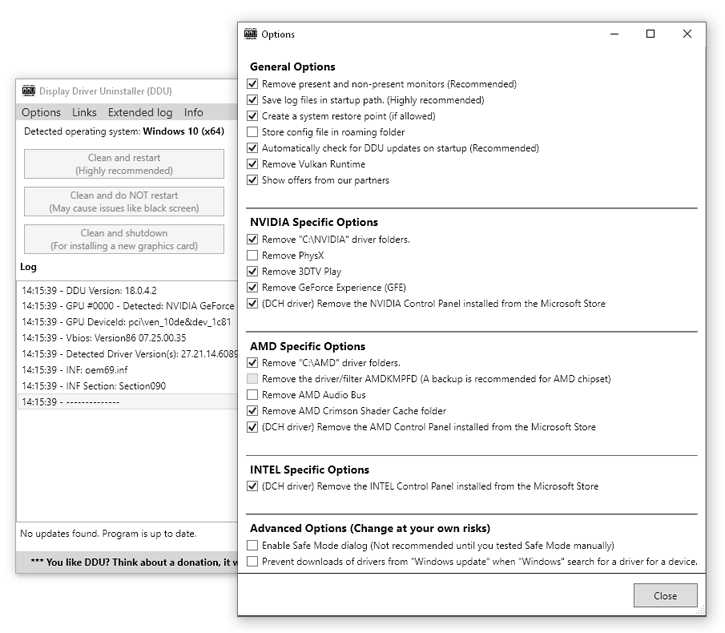Enable Remove AMD Audio Bus
Screen dimensions: 725x633
[x=252, y=395]
